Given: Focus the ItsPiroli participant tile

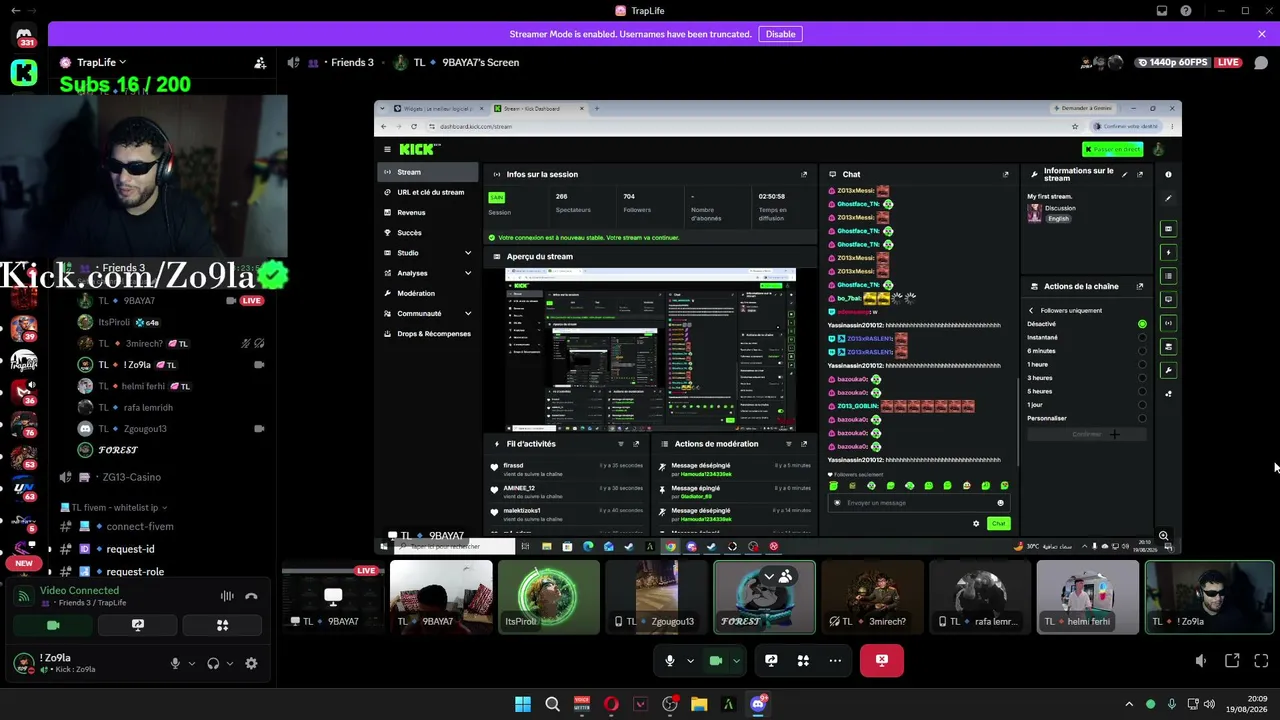Looking at the screenshot, I should (x=549, y=597).
